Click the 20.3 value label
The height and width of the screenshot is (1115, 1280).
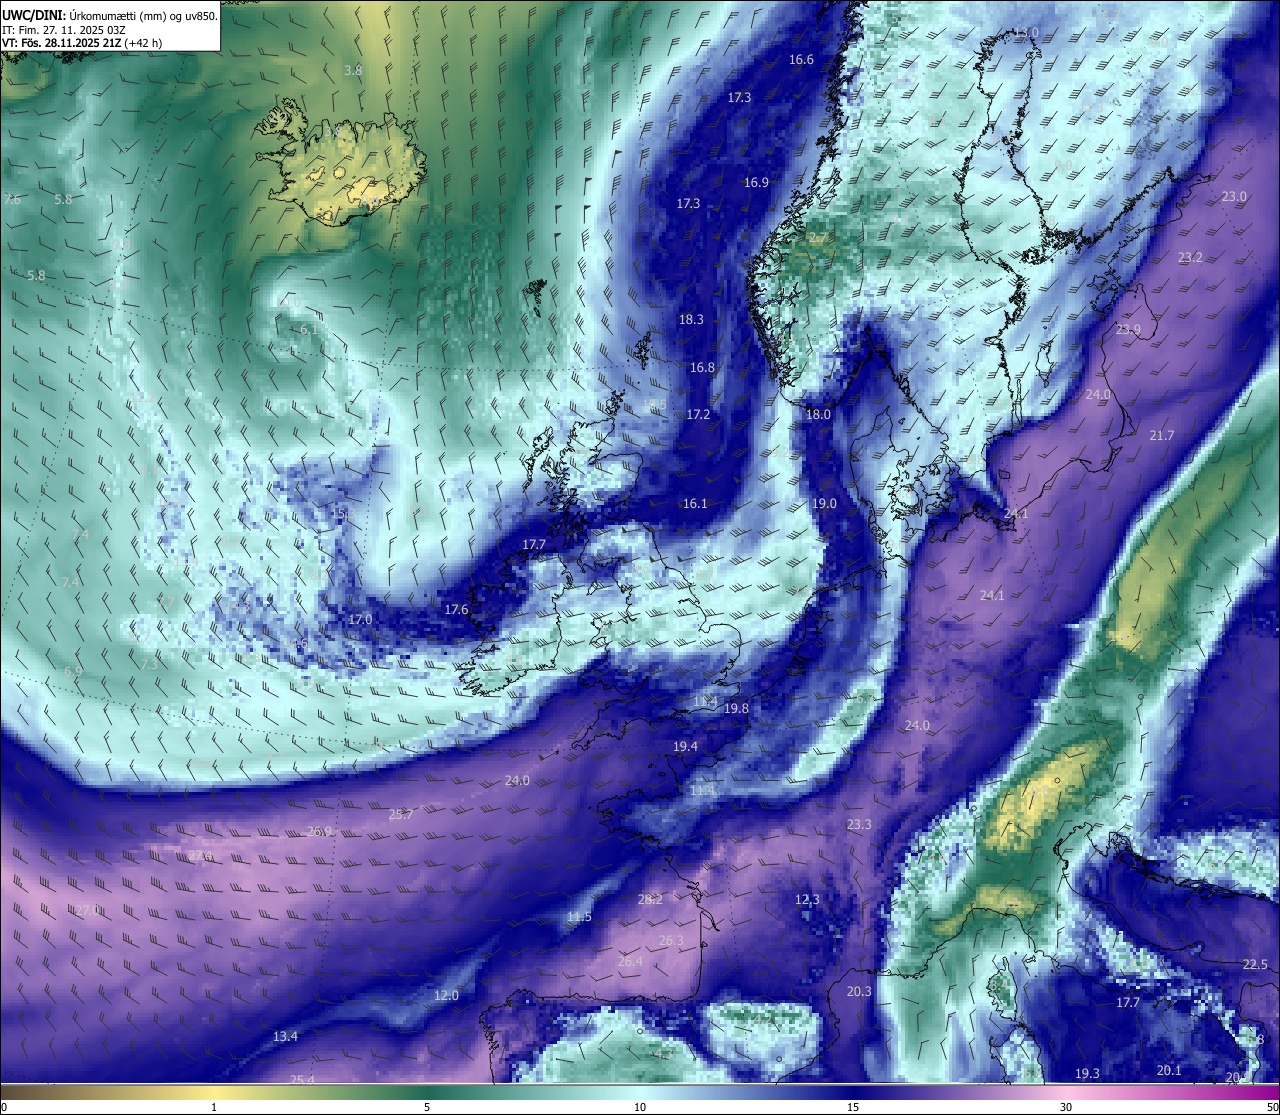tap(859, 992)
